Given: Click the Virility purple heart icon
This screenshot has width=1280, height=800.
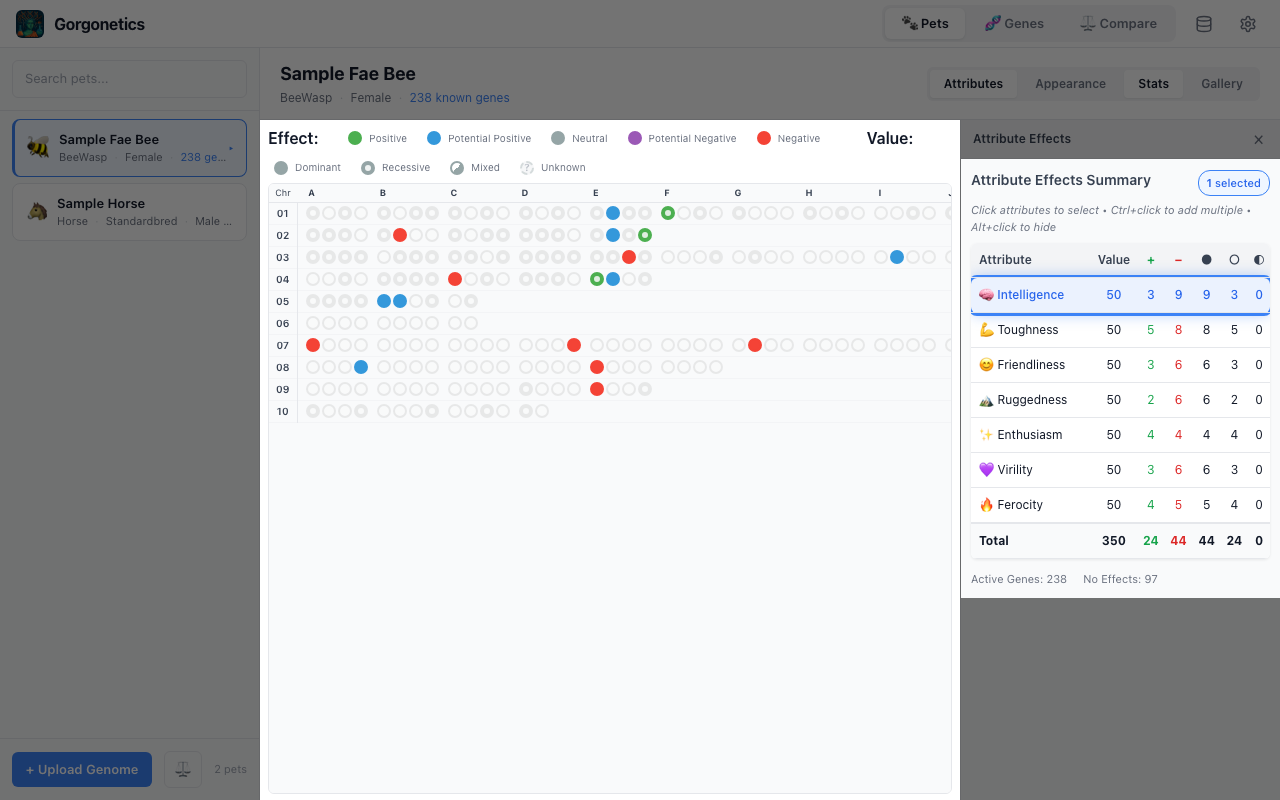Looking at the screenshot, I should 986,469.
